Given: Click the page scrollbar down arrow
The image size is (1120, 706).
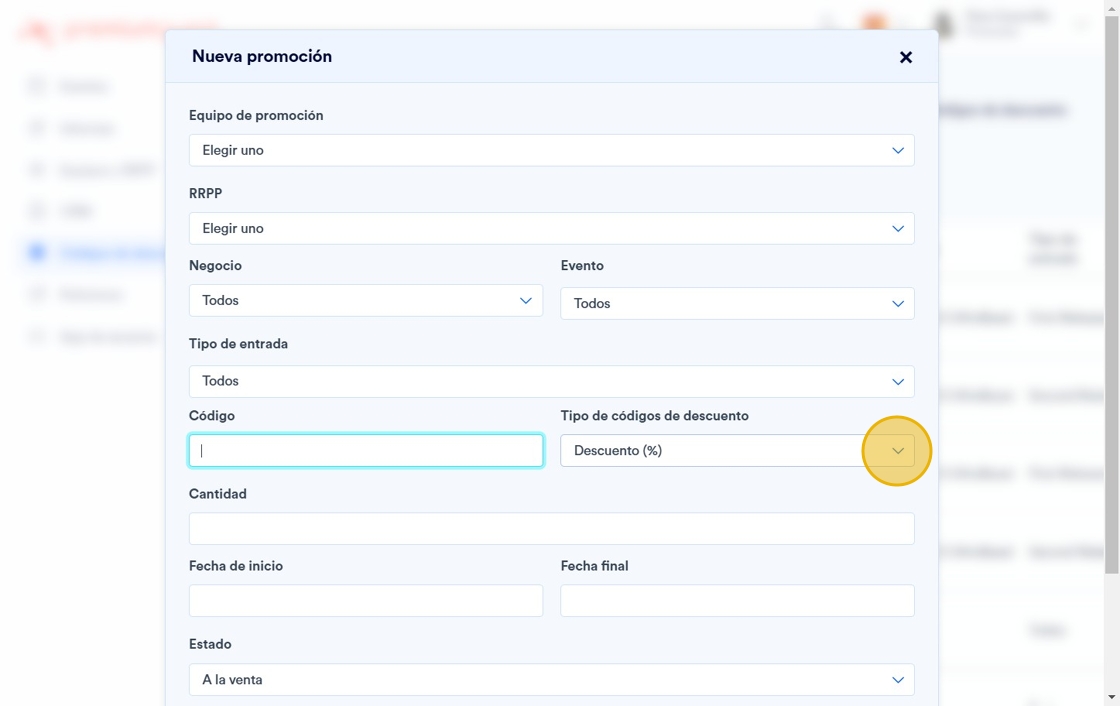Looking at the screenshot, I should point(1111,697).
